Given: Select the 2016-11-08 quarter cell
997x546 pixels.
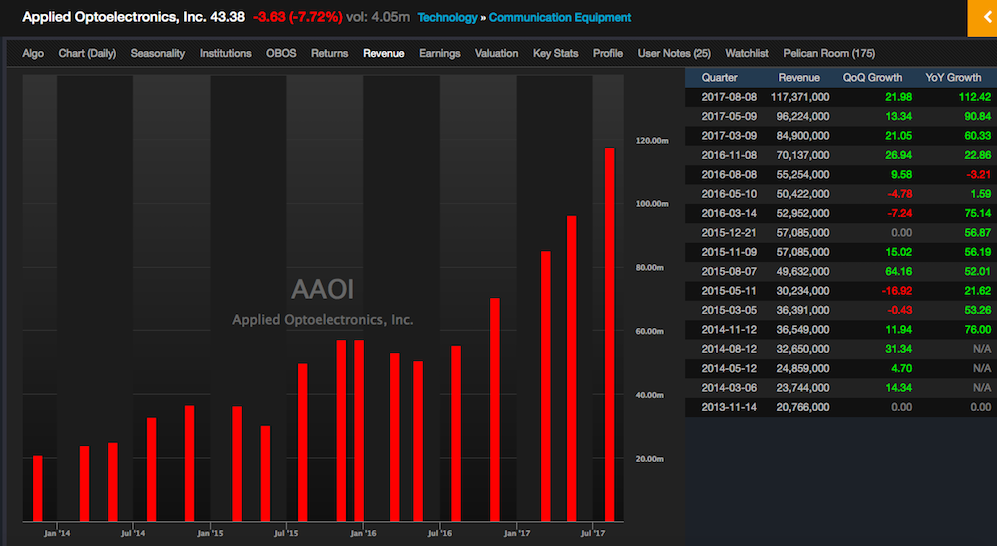Looking at the screenshot, I should pos(729,155).
